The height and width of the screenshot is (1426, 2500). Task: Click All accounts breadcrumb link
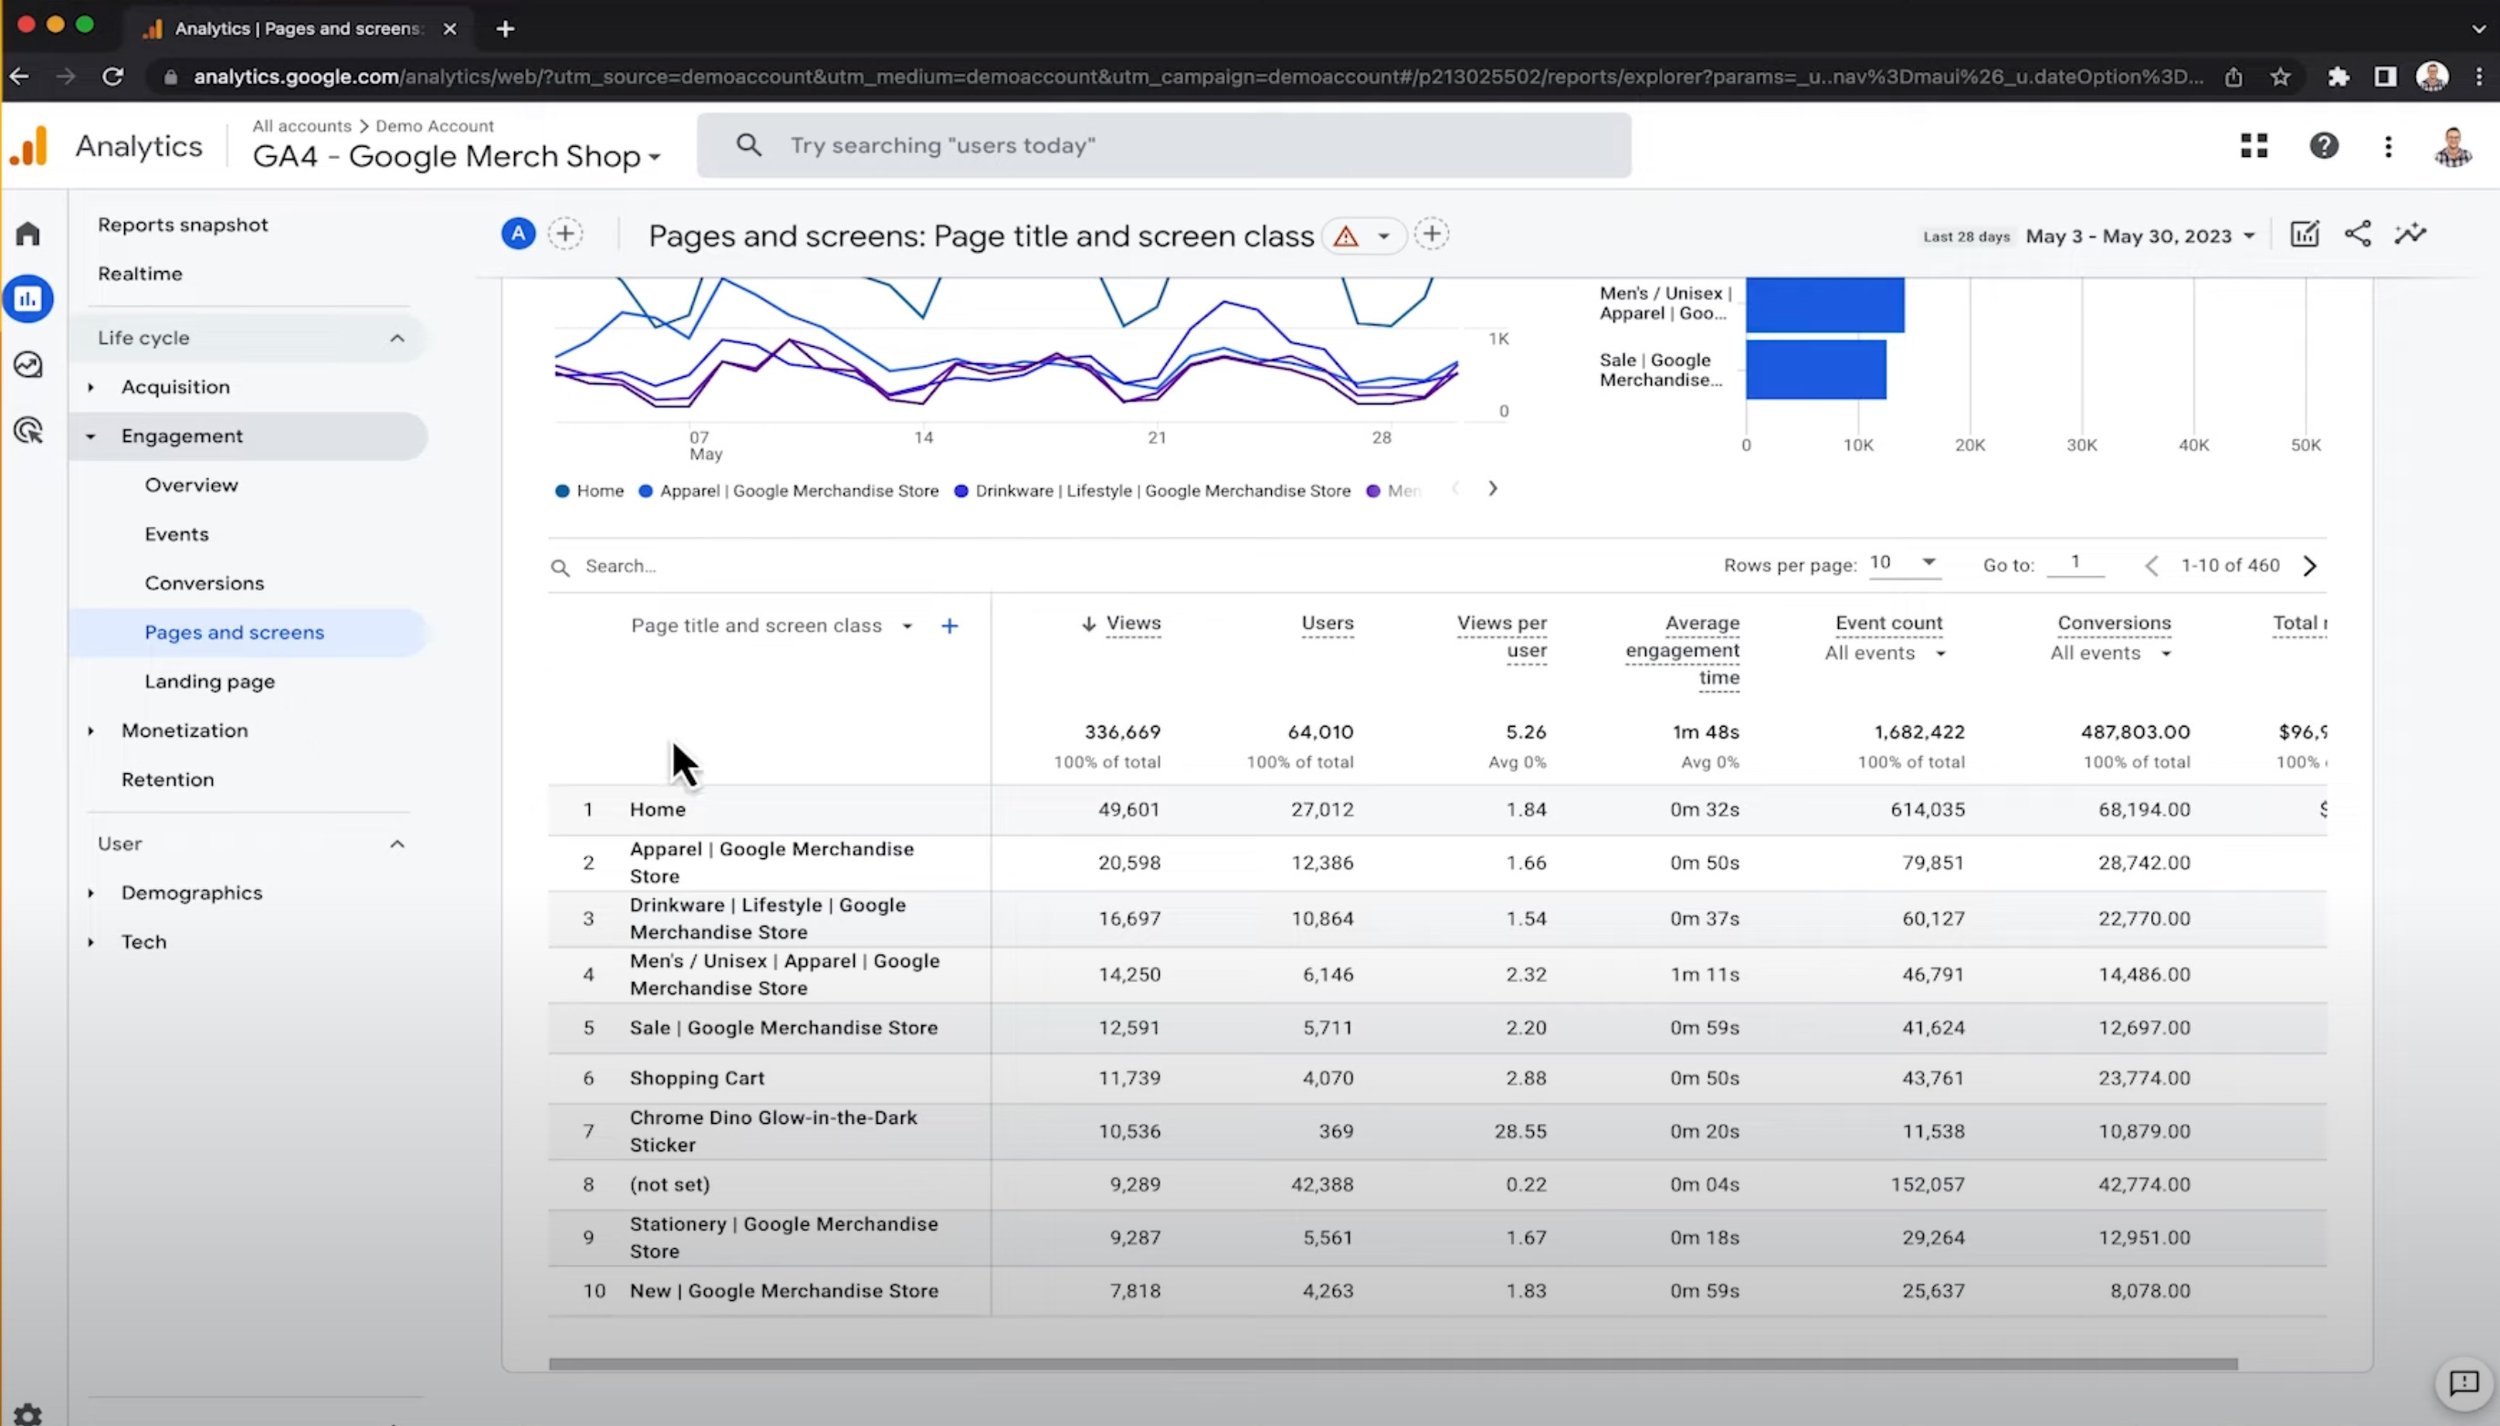[302, 126]
